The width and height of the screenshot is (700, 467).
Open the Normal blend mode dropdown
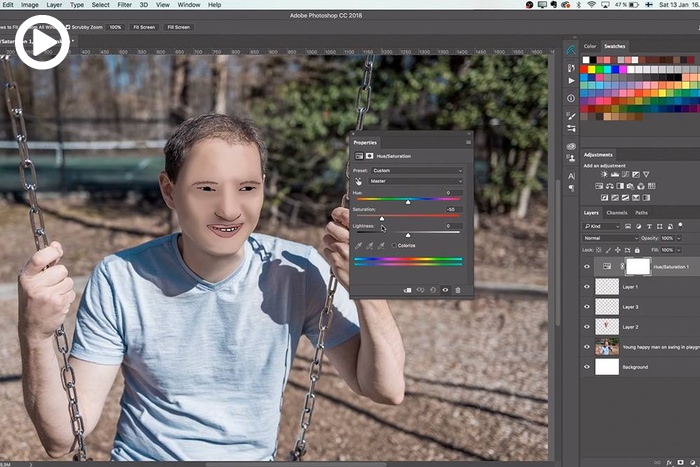point(608,238)
